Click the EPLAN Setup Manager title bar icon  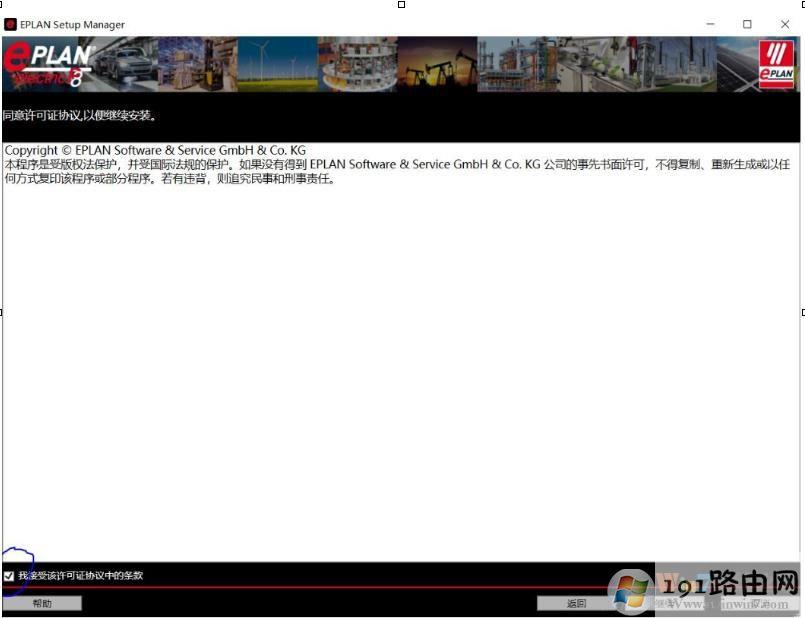pos(11,24)
